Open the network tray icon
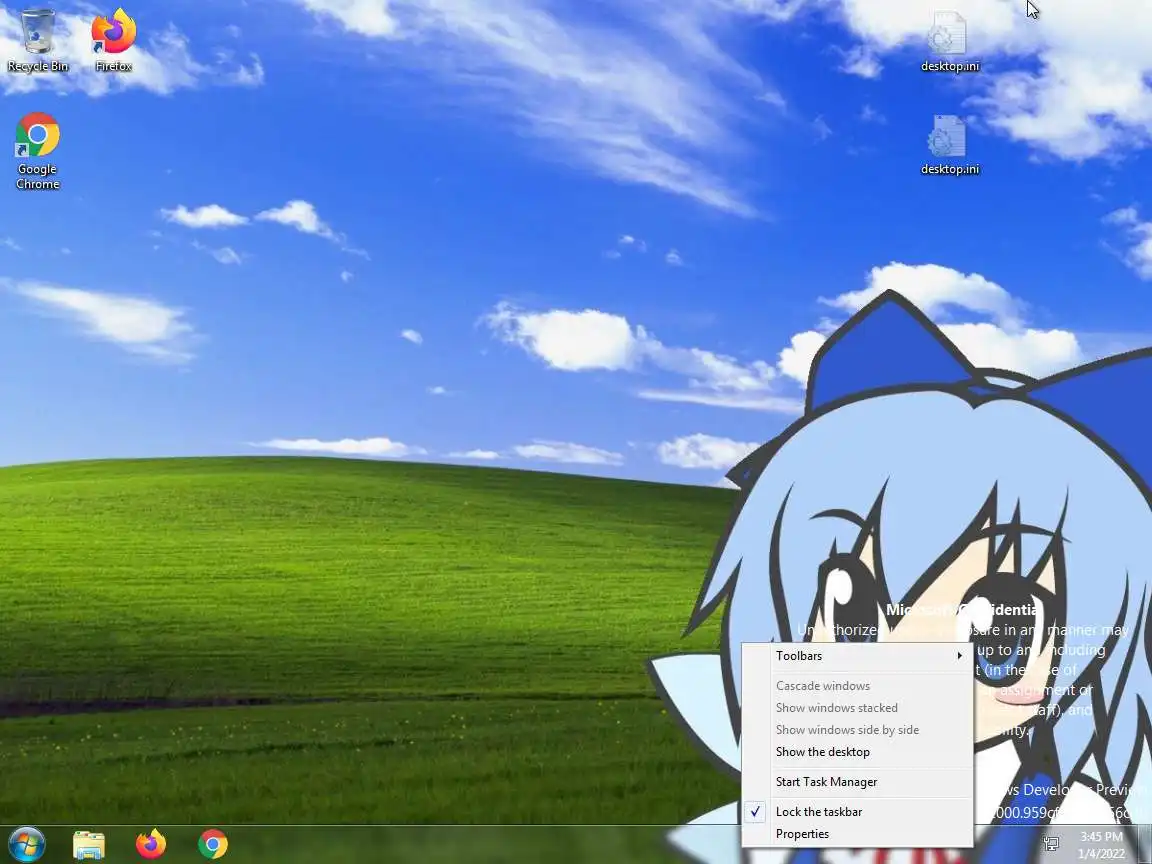 click(x=1051, y=844)
